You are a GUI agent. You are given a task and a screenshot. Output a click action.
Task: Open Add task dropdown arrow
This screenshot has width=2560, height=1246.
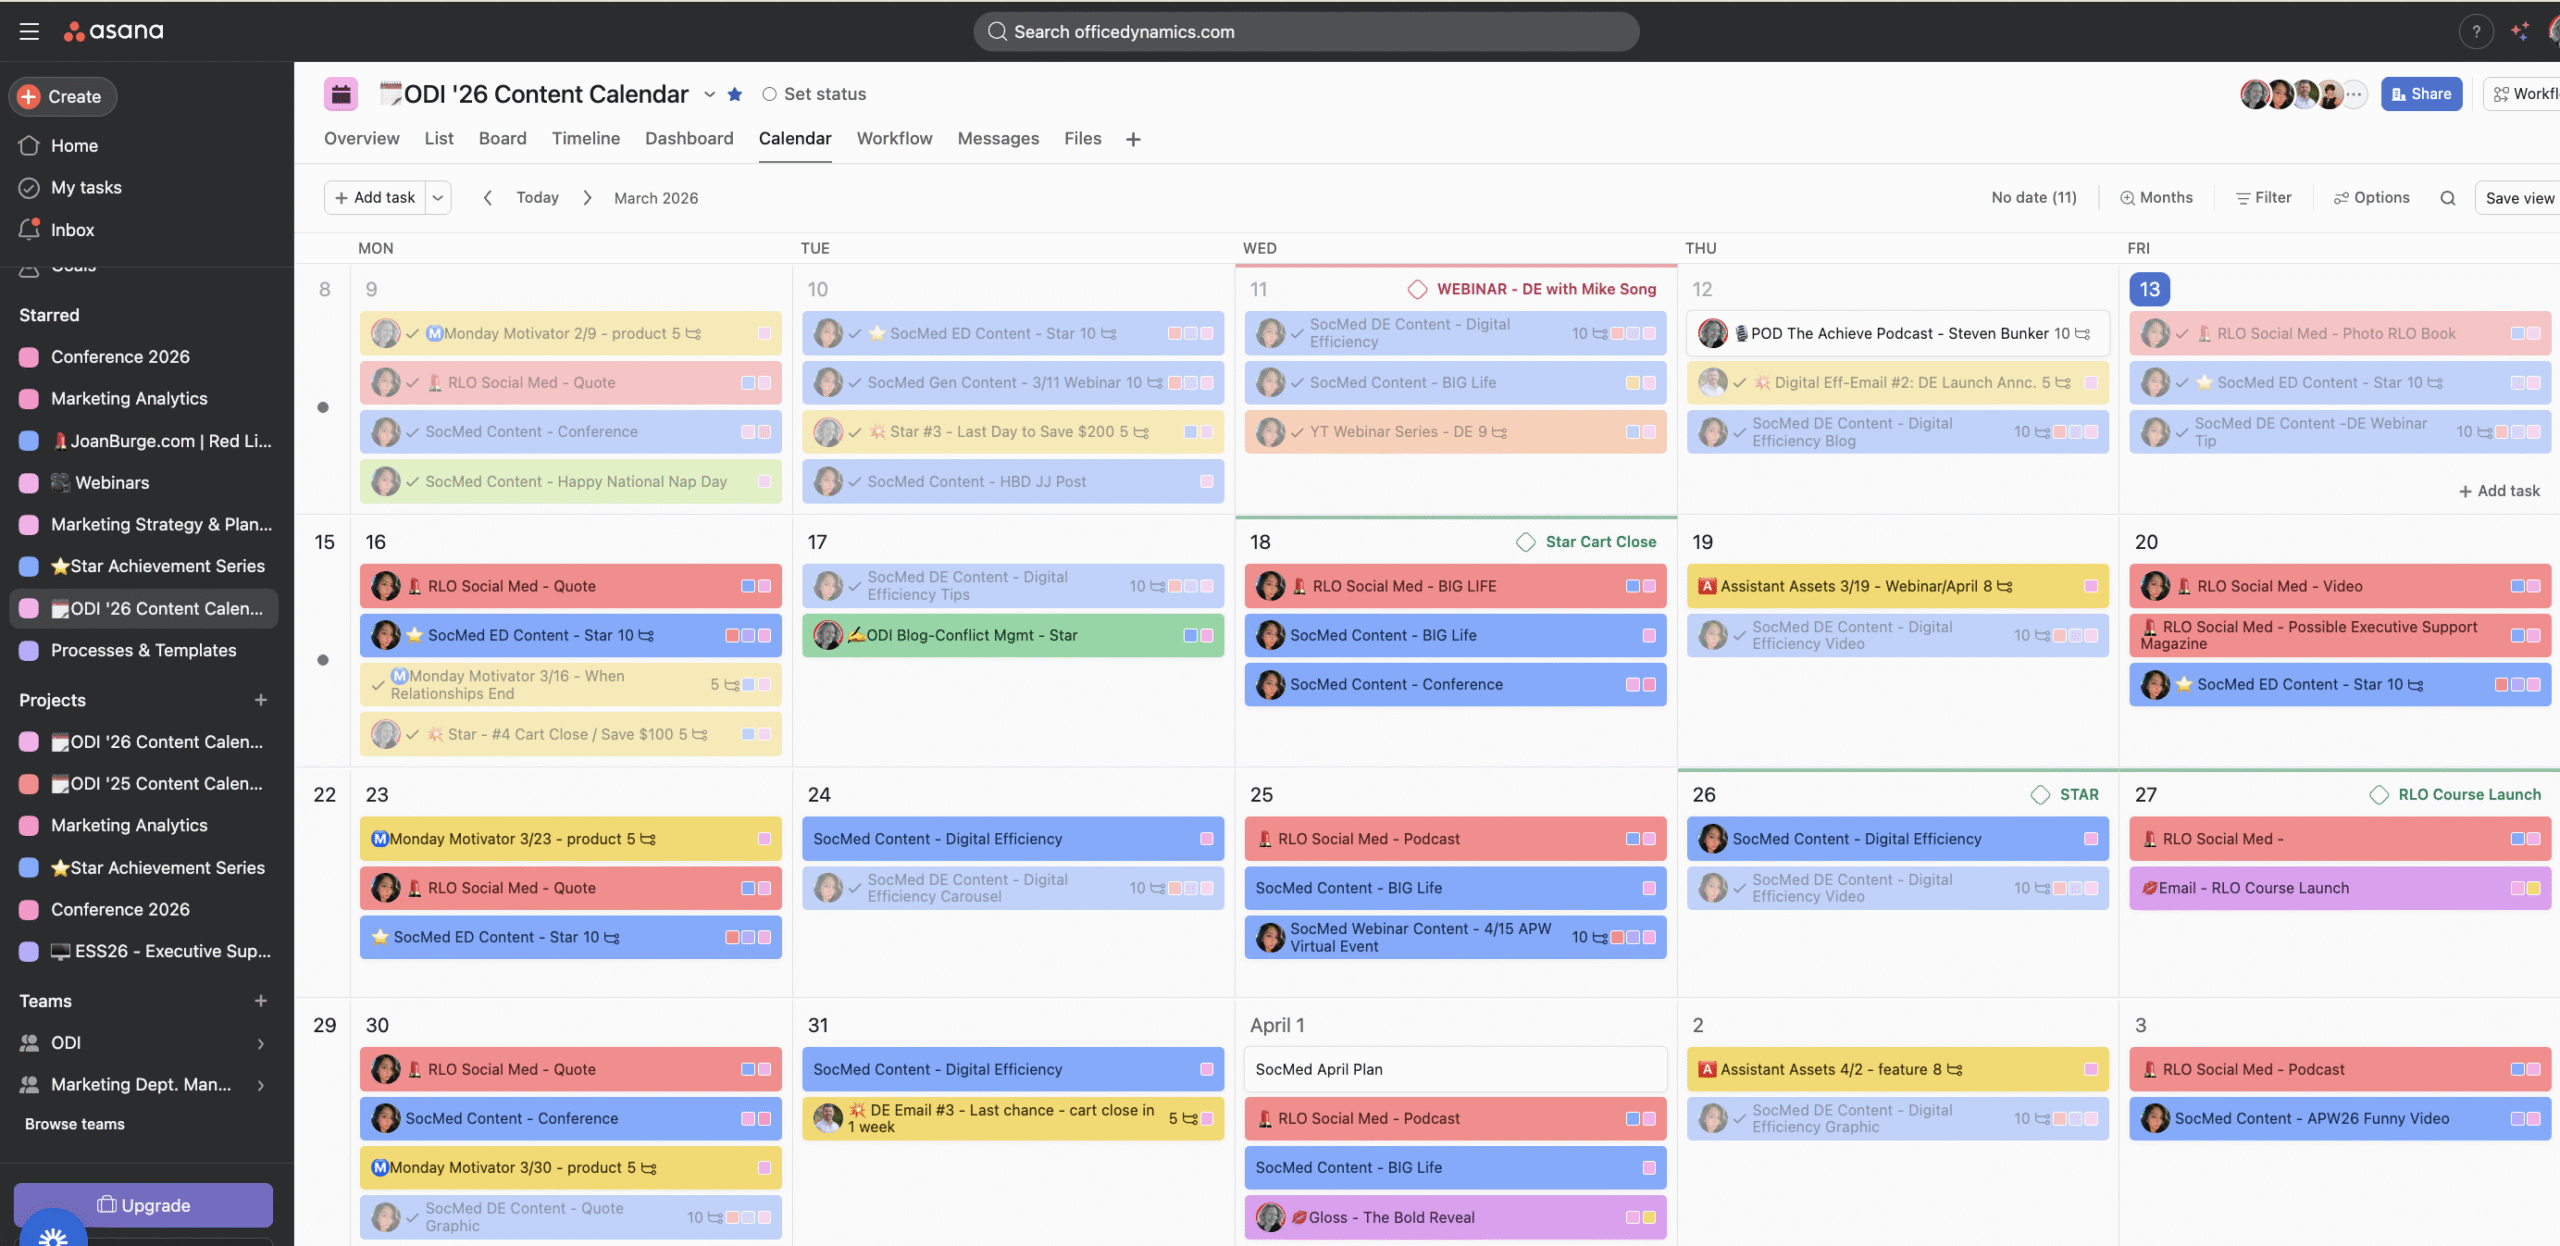point(438,198)
